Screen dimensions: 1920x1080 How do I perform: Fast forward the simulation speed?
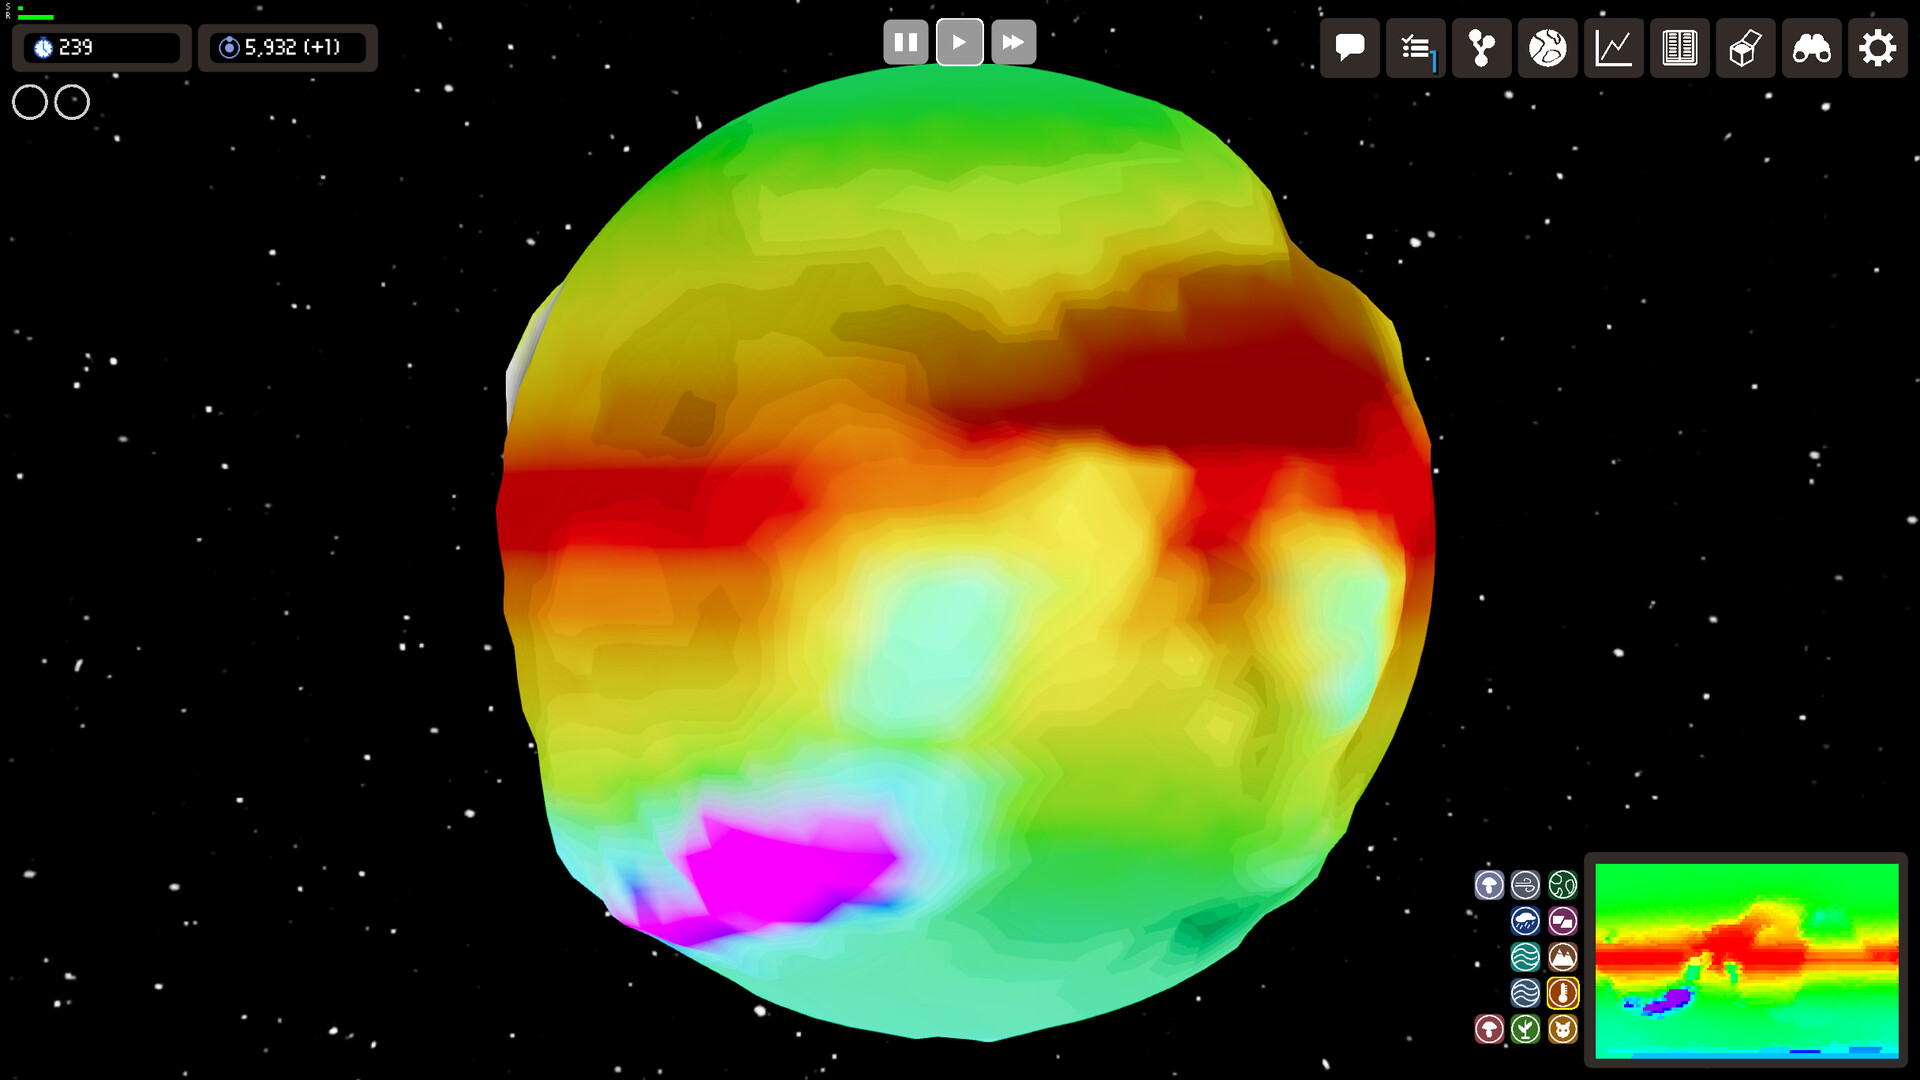[x=1013, y=41]
